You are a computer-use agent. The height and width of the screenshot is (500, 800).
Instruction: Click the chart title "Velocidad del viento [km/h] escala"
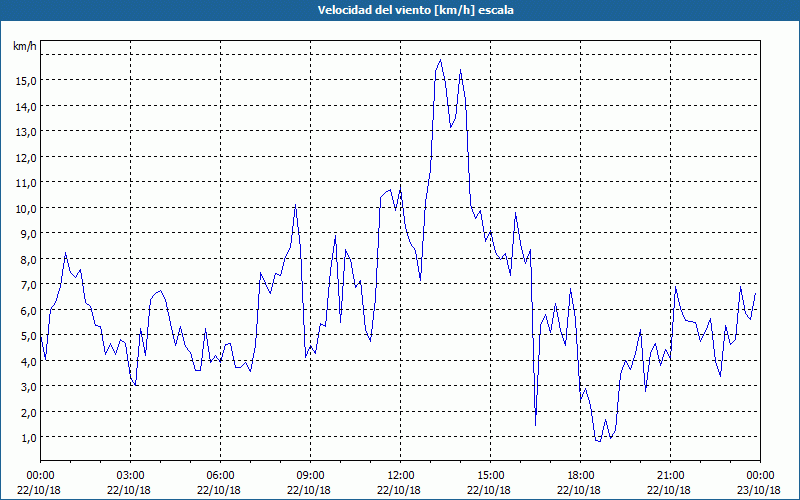[x=415, y=10]
